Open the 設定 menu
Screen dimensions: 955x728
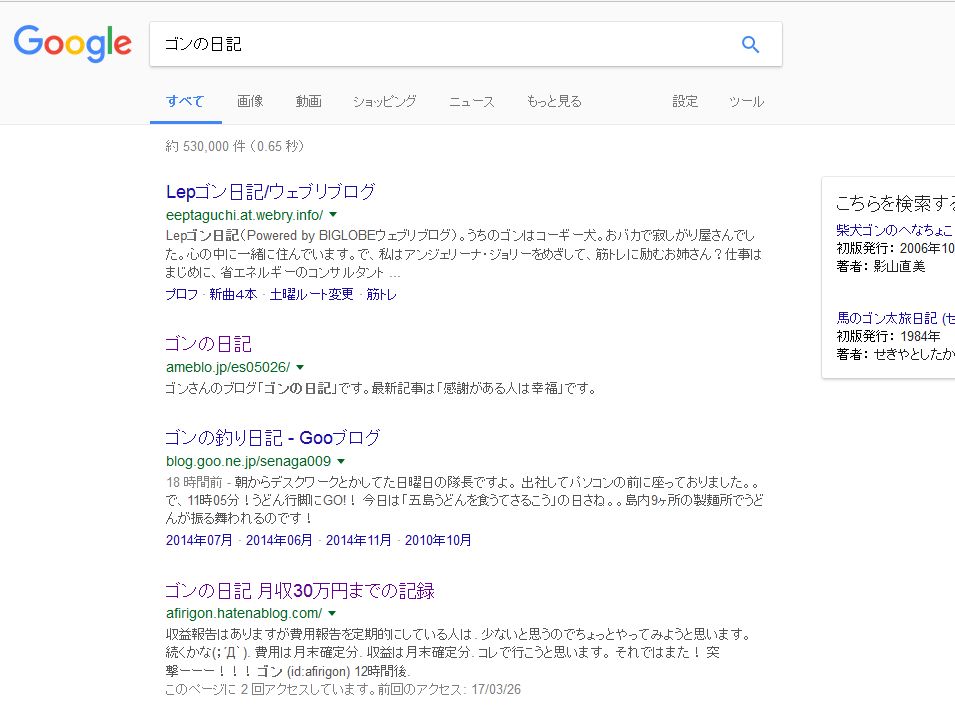click(685, 101)
